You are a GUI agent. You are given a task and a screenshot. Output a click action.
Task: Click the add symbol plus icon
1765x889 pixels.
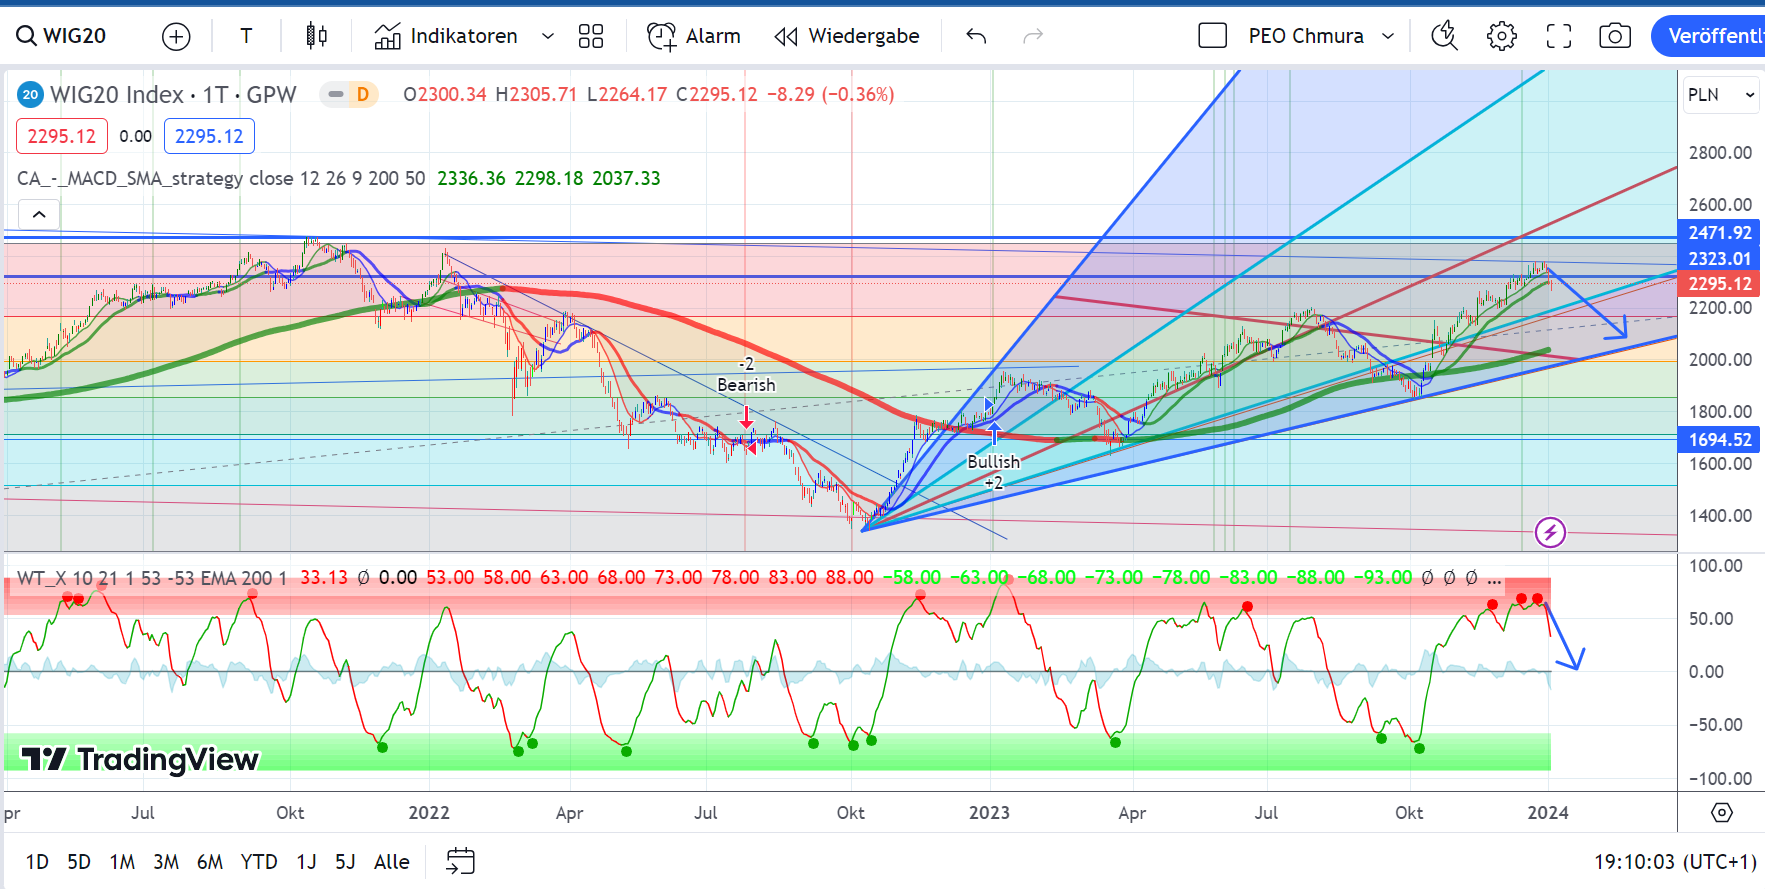tap(176, 37)
